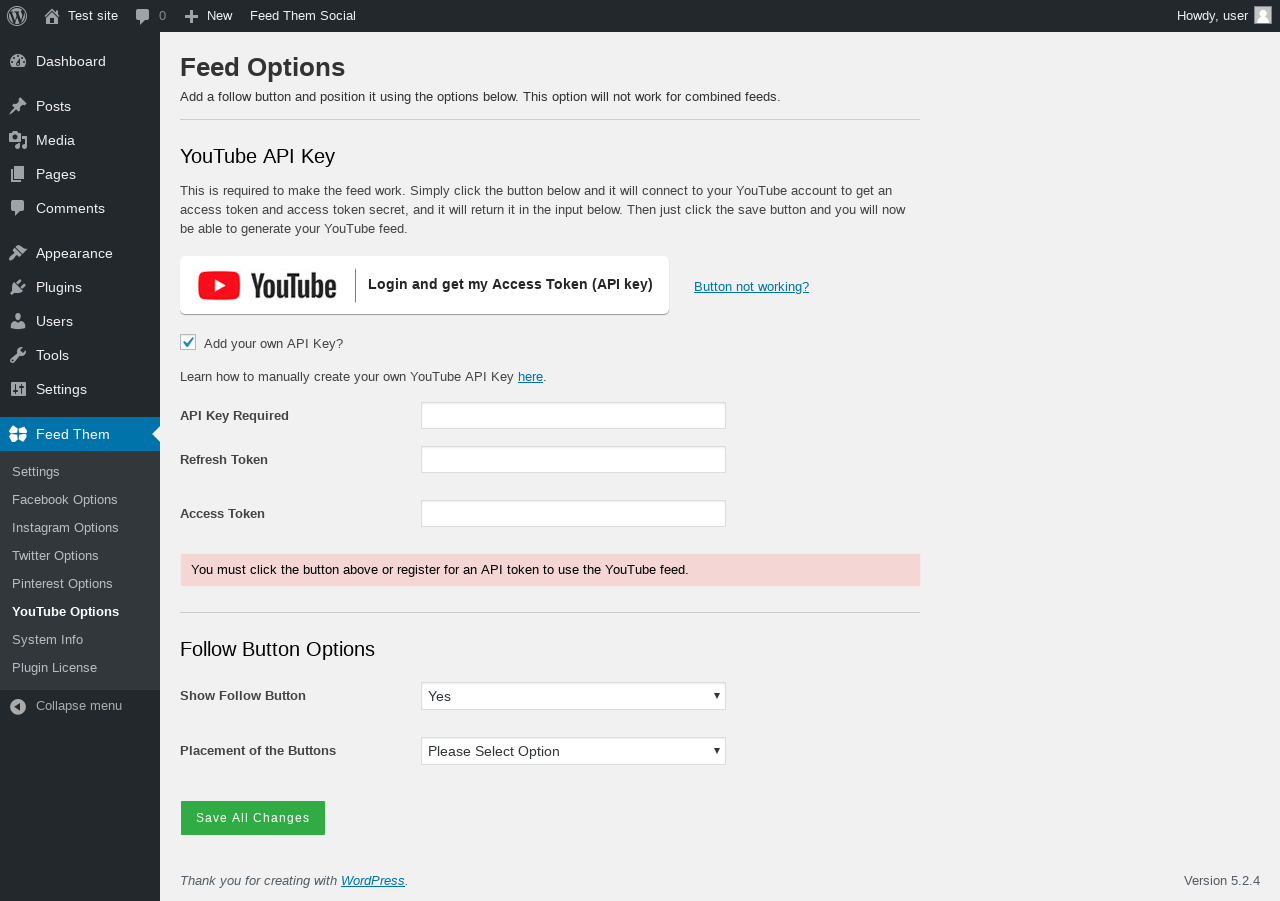Open the Dashboard icon in sidebar

(18, 61)
